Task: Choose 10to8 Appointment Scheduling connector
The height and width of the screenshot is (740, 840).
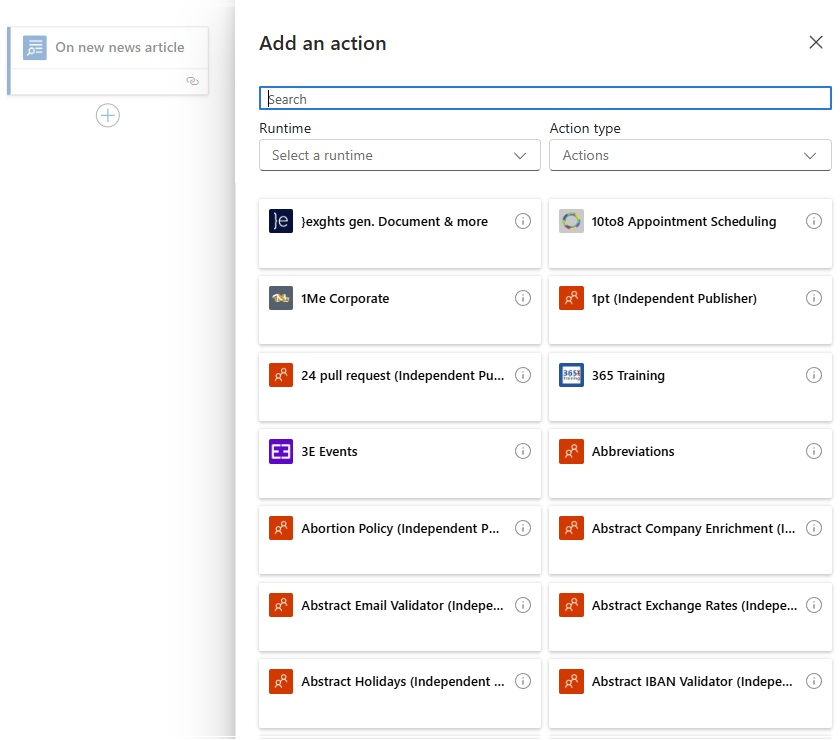Action: 690,234
